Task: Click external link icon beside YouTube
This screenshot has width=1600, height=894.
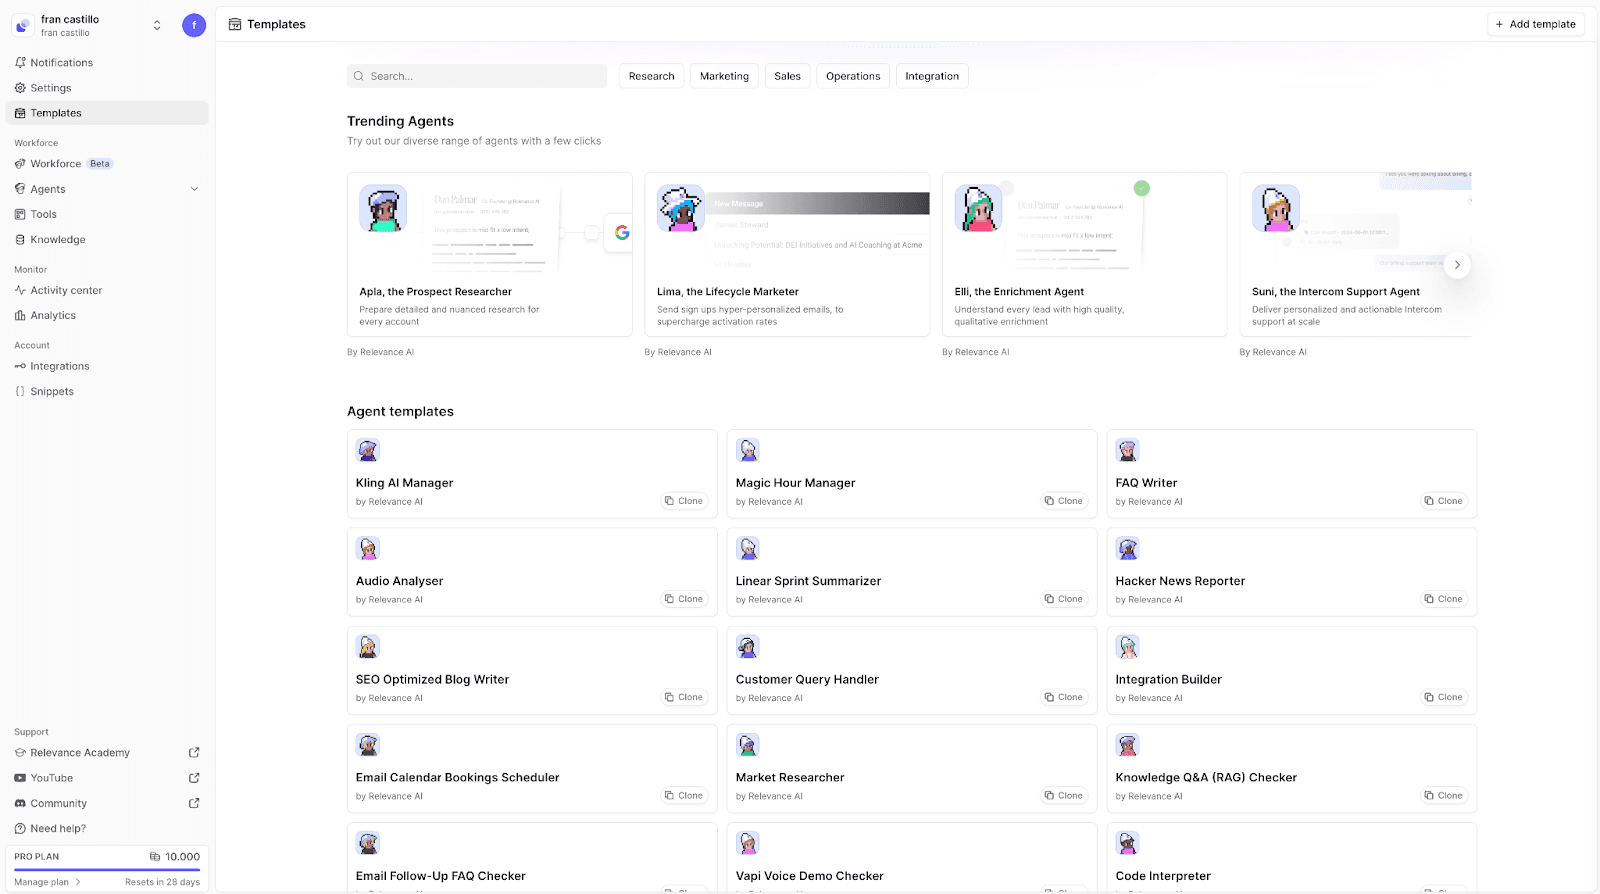Action: [x=194, y=778]
